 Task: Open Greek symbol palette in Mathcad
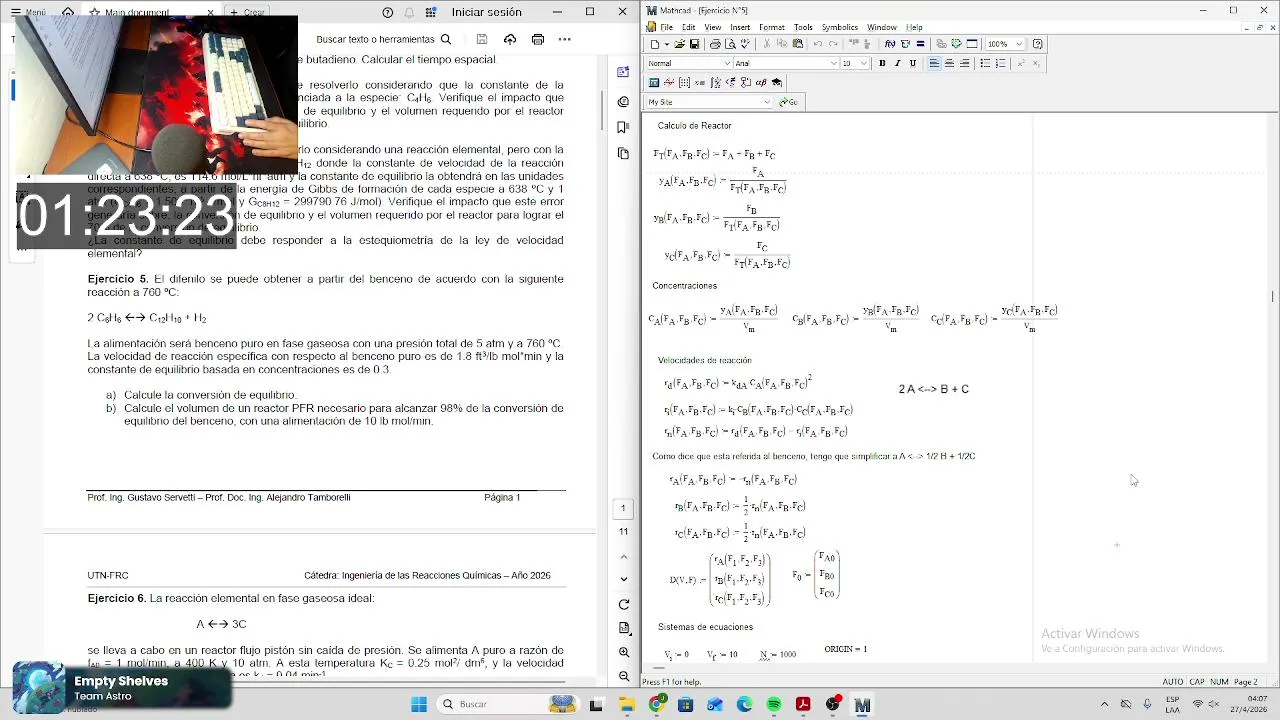761,82
